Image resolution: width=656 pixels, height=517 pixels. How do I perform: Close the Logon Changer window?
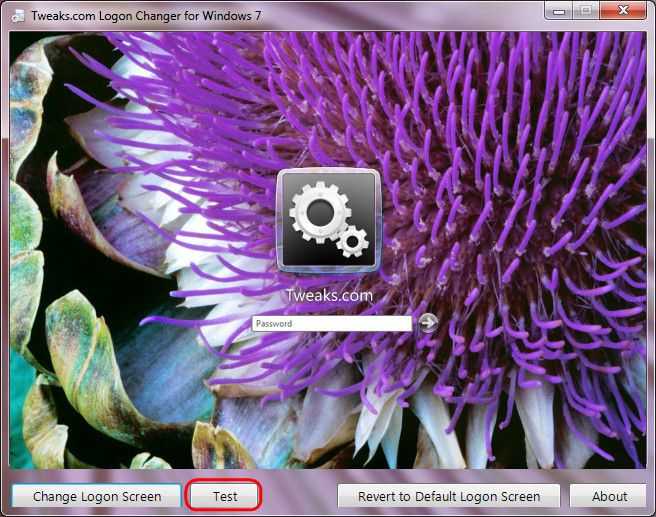tap(623, 10)
